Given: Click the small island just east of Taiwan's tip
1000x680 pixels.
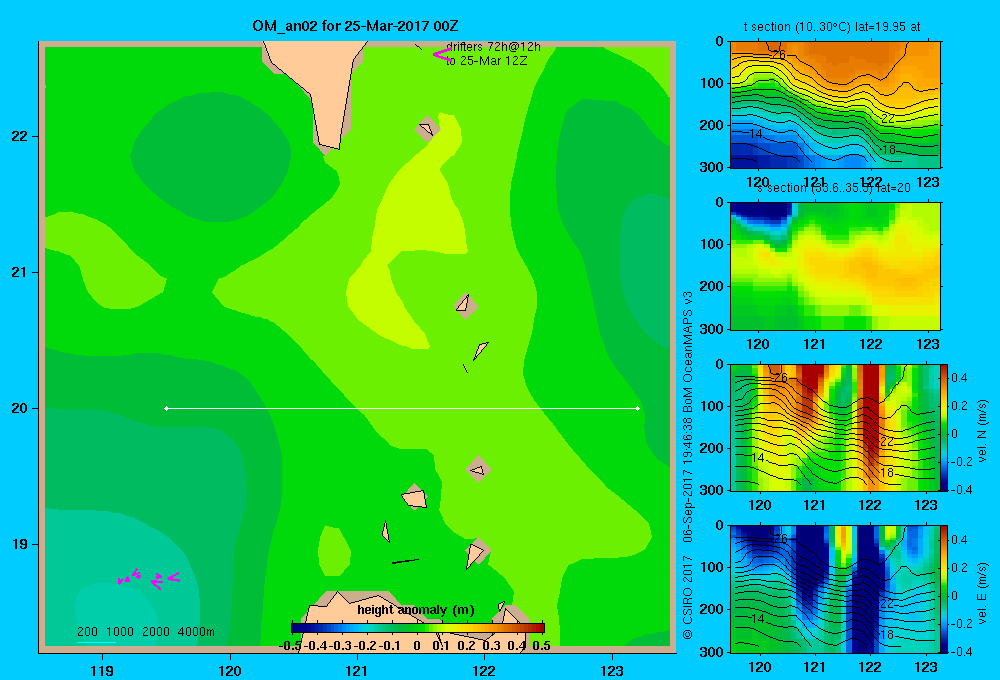Looking at the screenshot, I should coord(427,129).
